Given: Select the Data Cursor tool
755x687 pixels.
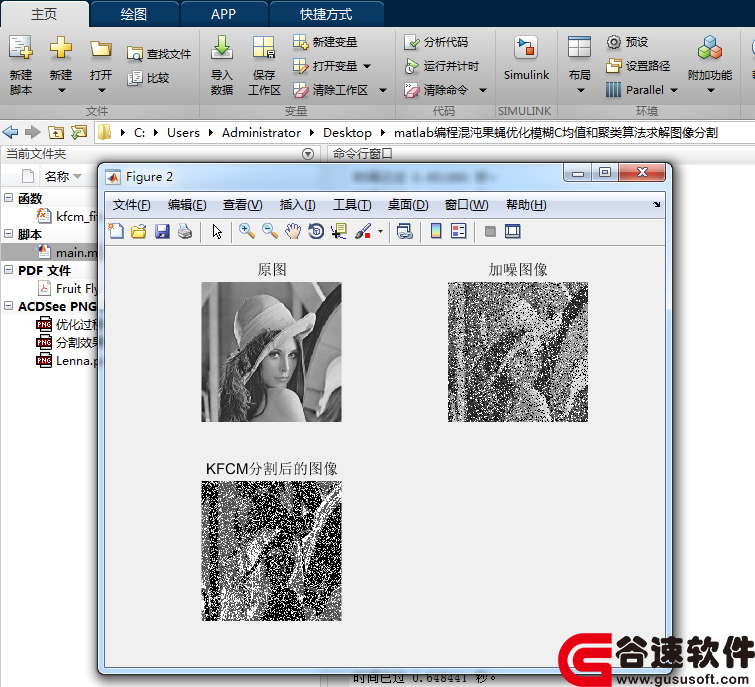Looking at the screenshot, I should coord(339,232).
